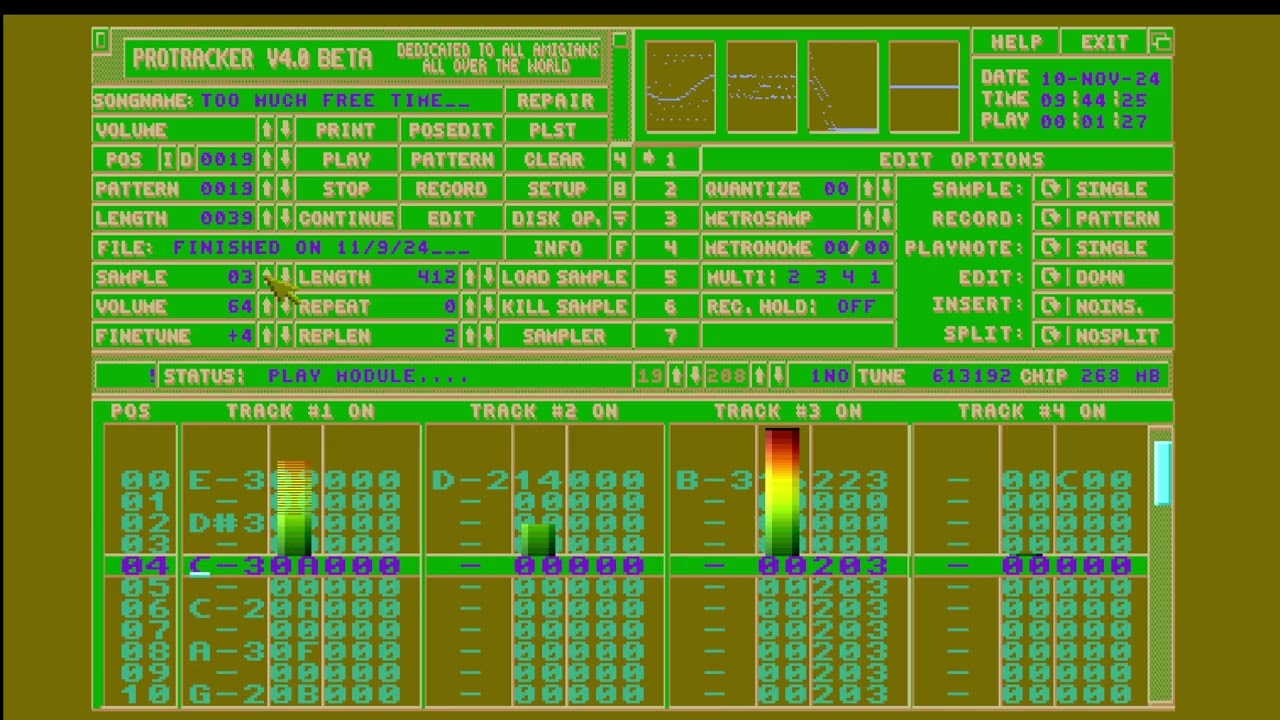Open DISK OP. screen
This screenshot has height=720, width=1280.
coord(556,218)
